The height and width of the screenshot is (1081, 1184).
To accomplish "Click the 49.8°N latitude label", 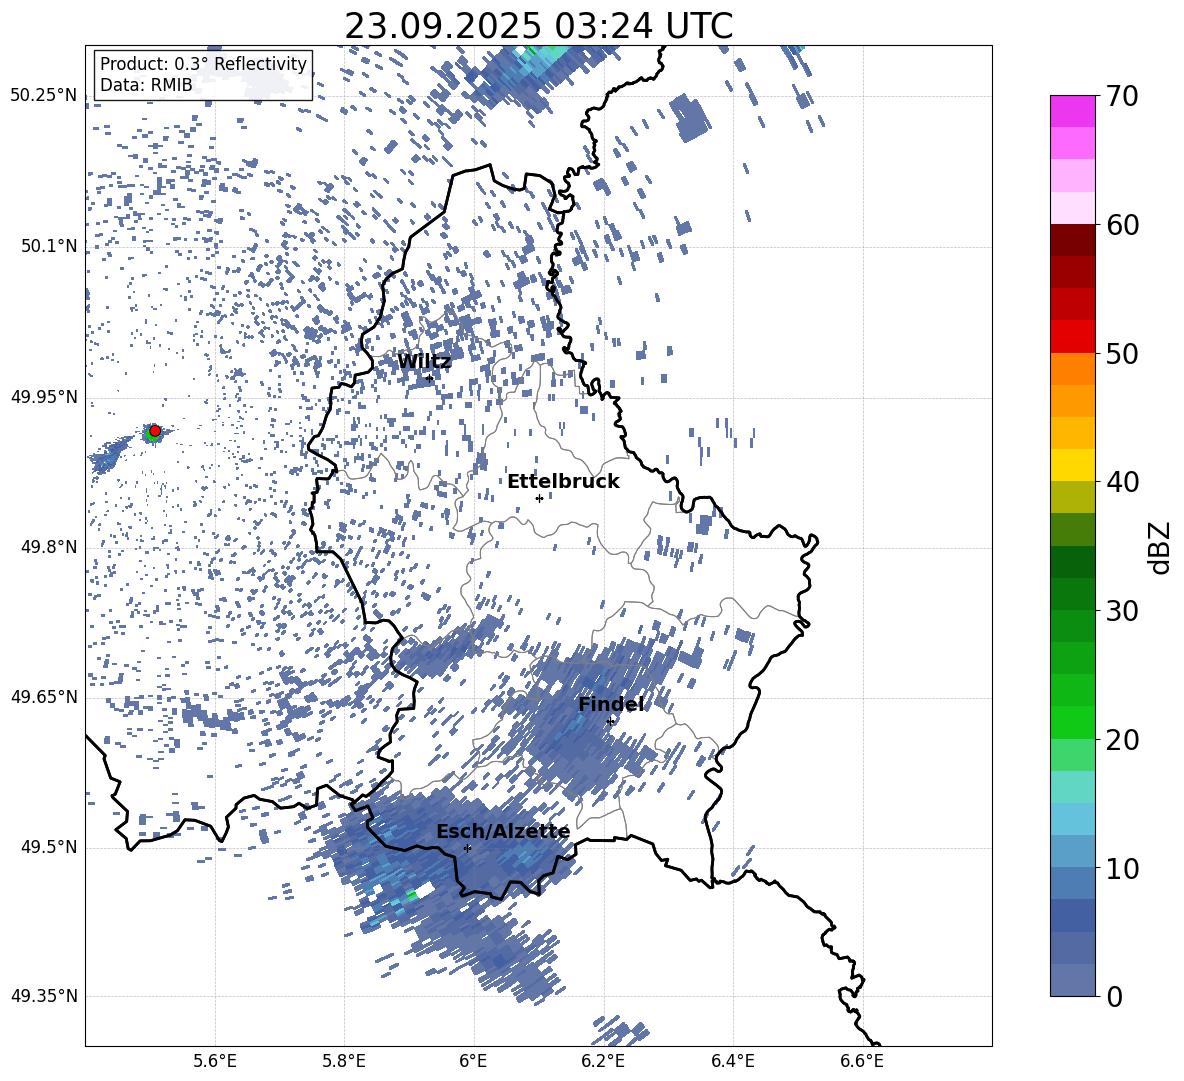I will 48,547.
